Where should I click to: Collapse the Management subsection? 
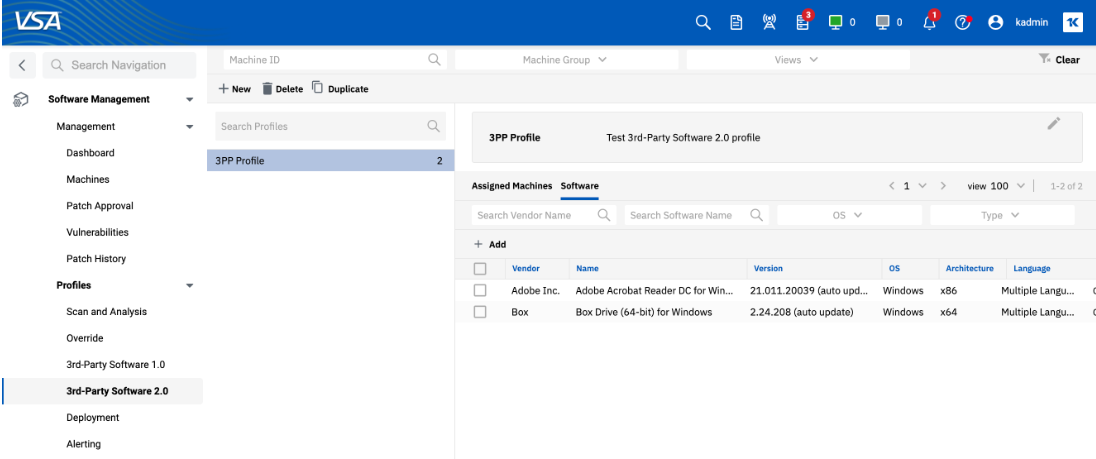tap(189, 126)
